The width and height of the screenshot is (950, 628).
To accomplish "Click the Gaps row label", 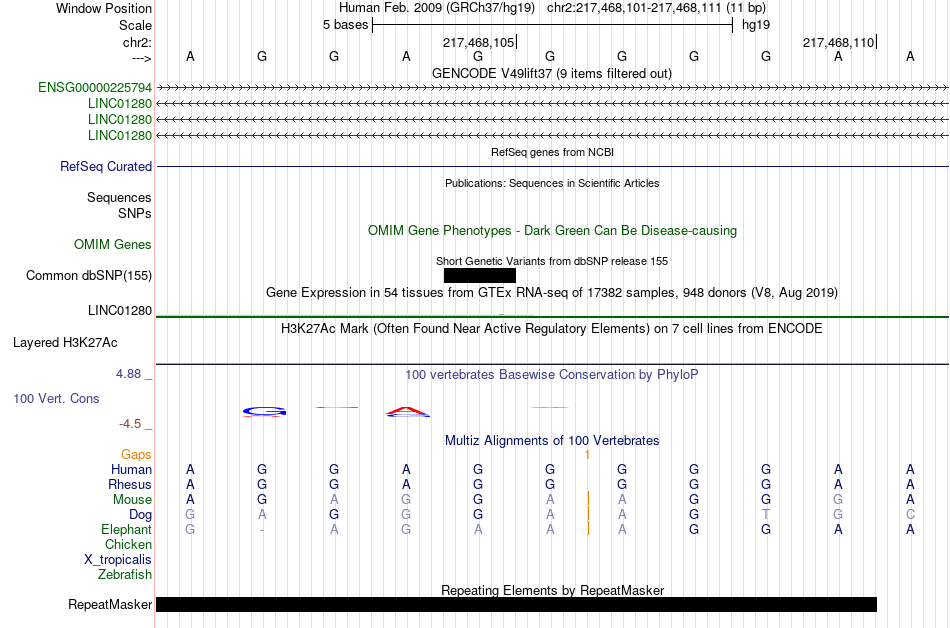I will tap(136, 454).
